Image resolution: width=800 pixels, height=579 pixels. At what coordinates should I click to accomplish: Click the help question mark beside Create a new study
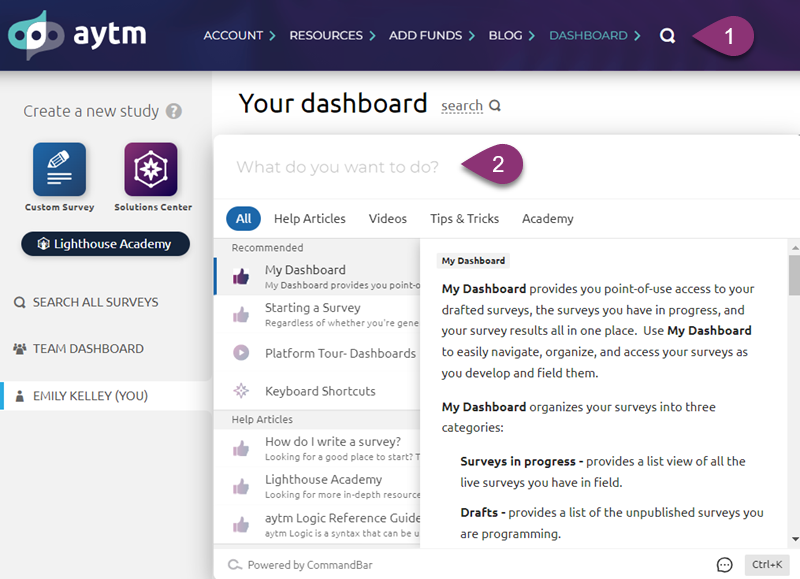174,111
